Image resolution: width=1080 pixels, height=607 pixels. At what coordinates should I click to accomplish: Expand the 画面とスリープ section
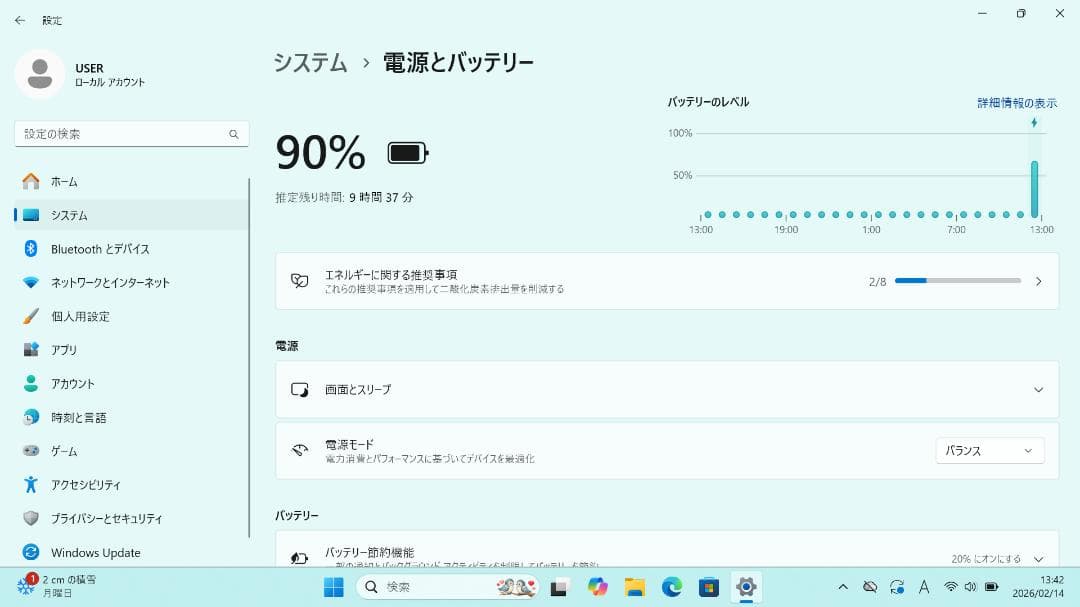click(665, 390)
